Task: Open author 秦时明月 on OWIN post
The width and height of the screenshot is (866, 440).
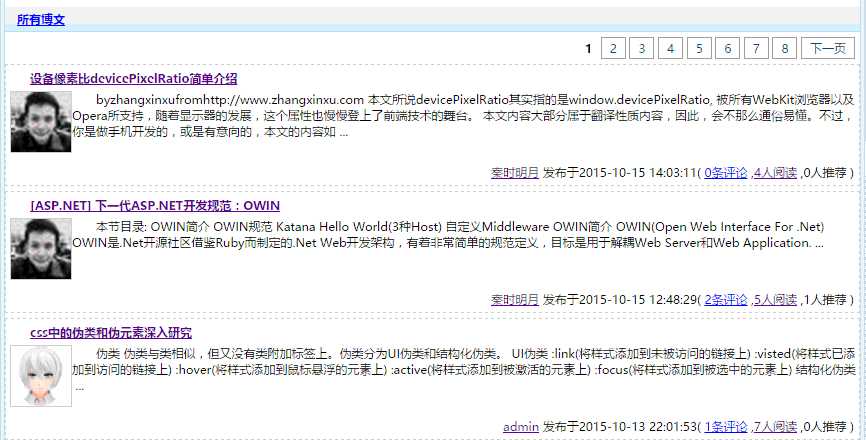Action: pos(515,299)
